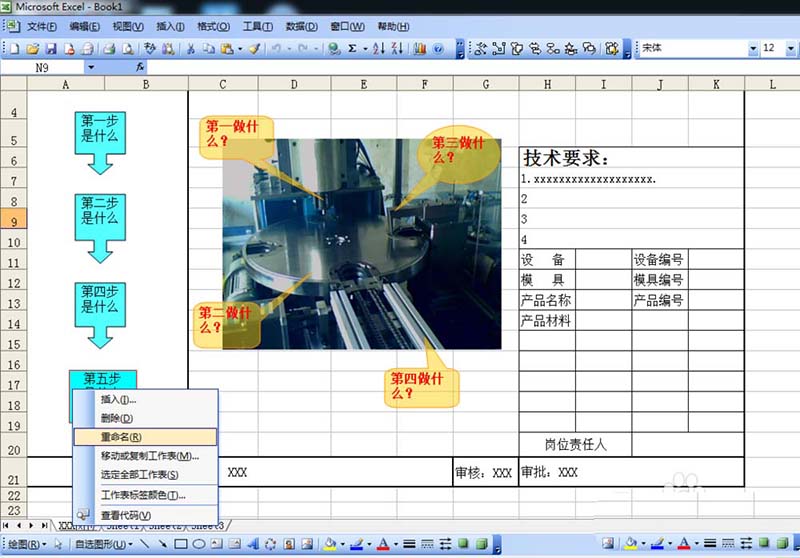Select 删除(D) from the context menu
800x558 pixels.
(x=116, y=418)
